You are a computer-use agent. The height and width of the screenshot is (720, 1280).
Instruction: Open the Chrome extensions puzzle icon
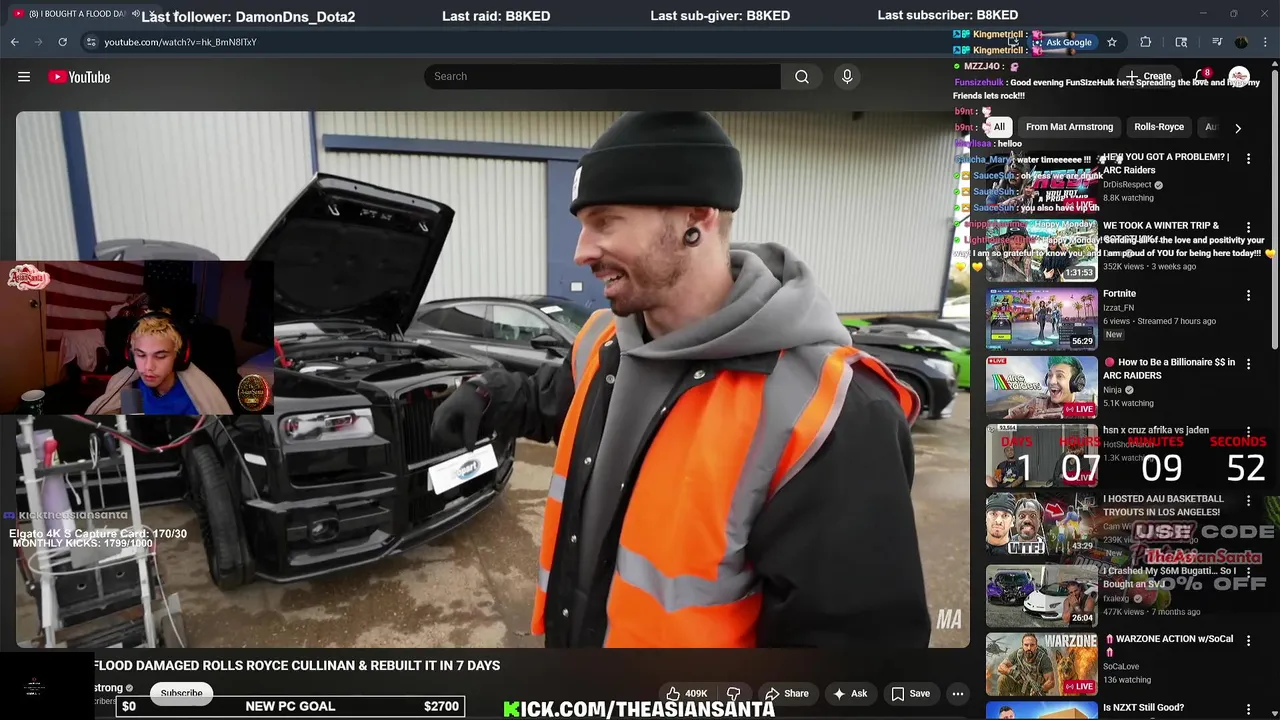tap(1146, 42)
